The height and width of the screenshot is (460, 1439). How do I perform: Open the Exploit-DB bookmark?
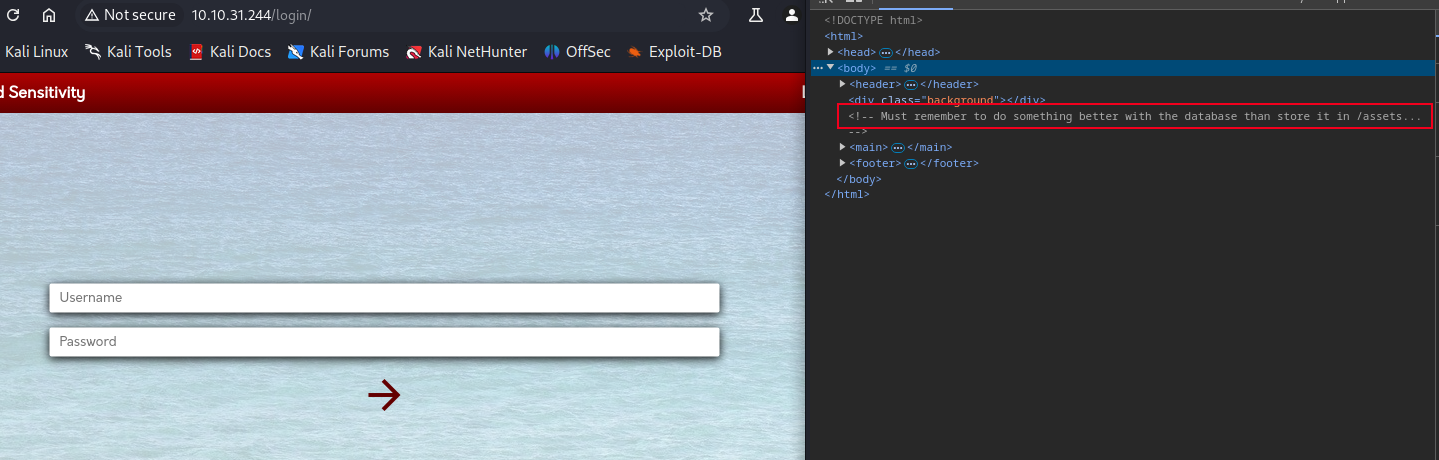(x=674, y=52)
